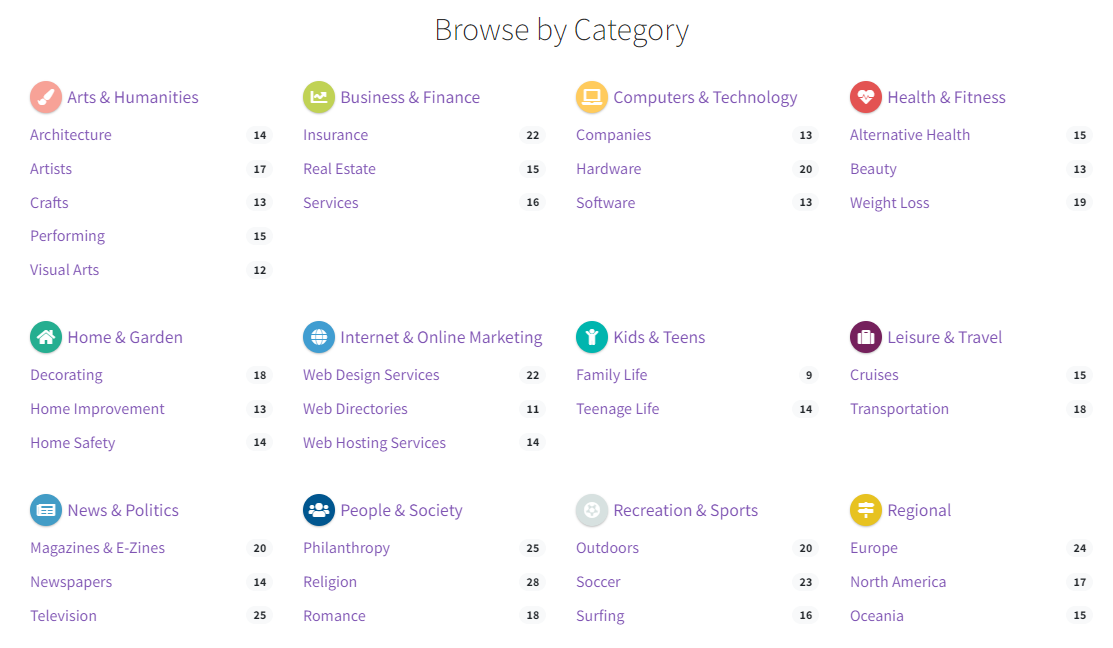This screenshot has width=1113, height=648.
Task: Click the Computers & Technology laptop icon
Action: [x=592, y=97]
